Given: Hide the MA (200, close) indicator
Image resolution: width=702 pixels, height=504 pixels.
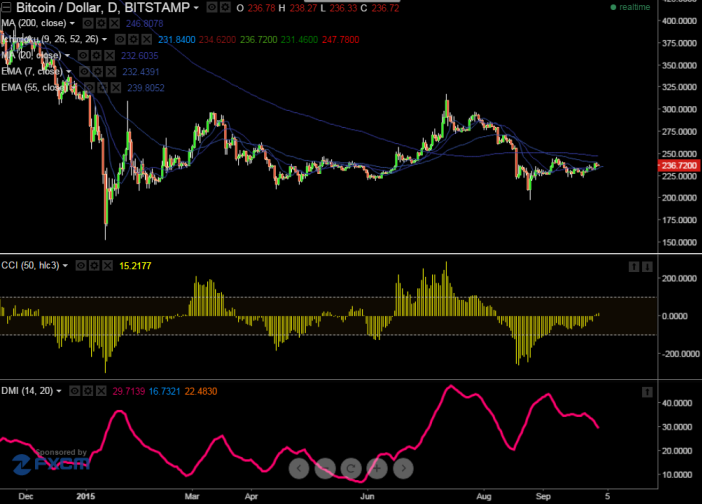Looking at the screenshot, I should click(x=88, y=23).
